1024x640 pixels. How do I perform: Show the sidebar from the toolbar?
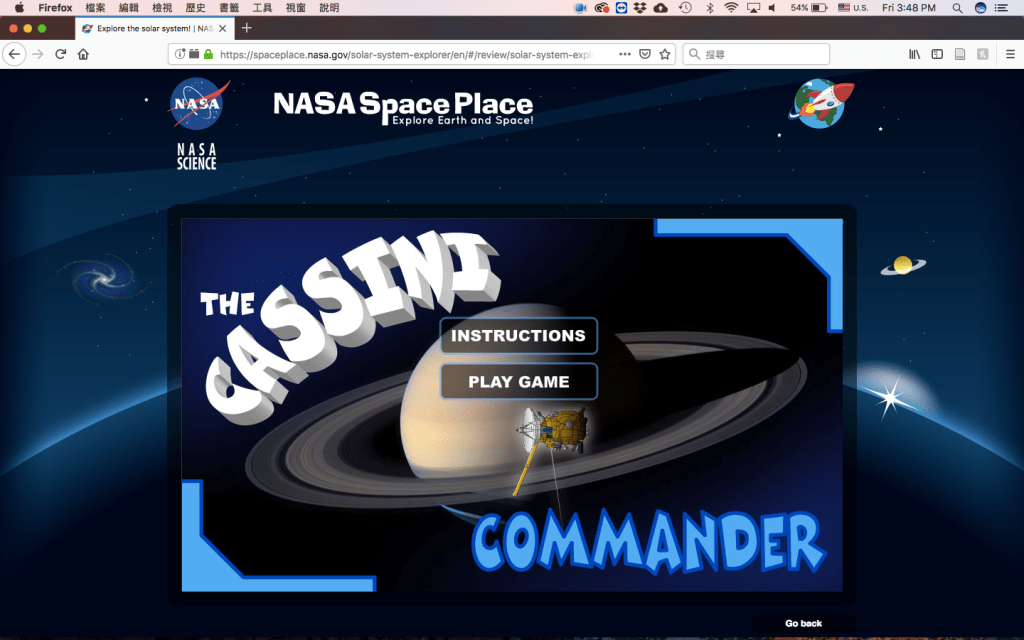[x=937, y=54]
